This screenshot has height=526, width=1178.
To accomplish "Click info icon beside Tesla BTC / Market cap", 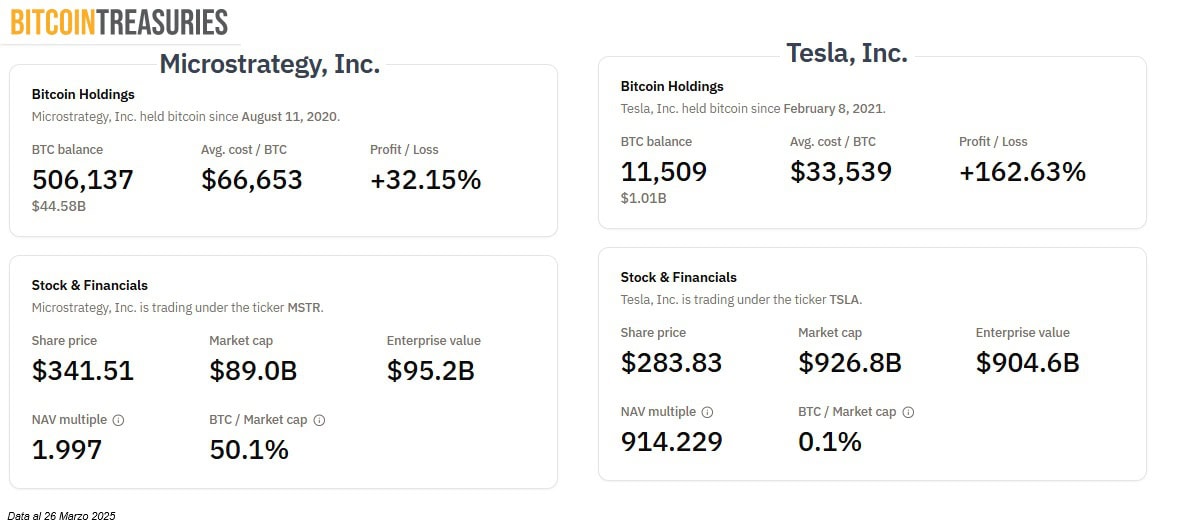I will click(909, 412).
